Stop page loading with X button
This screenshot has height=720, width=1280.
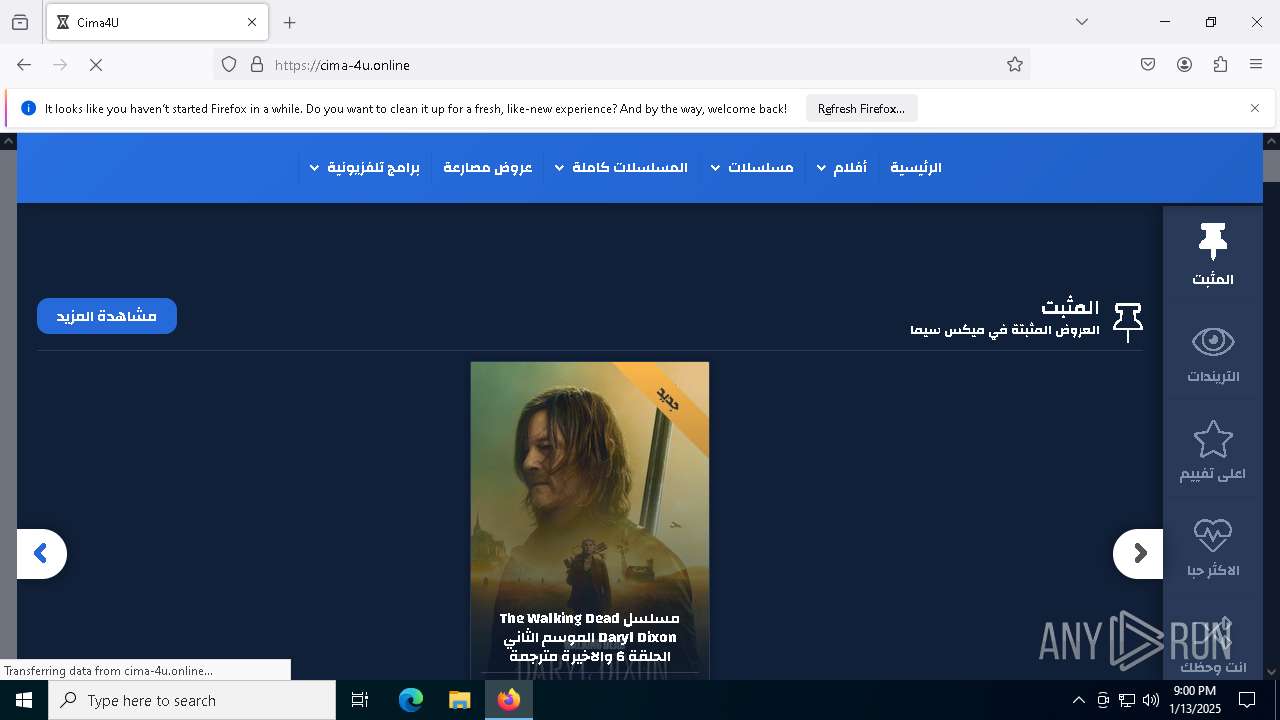click(x=96, y=65)
